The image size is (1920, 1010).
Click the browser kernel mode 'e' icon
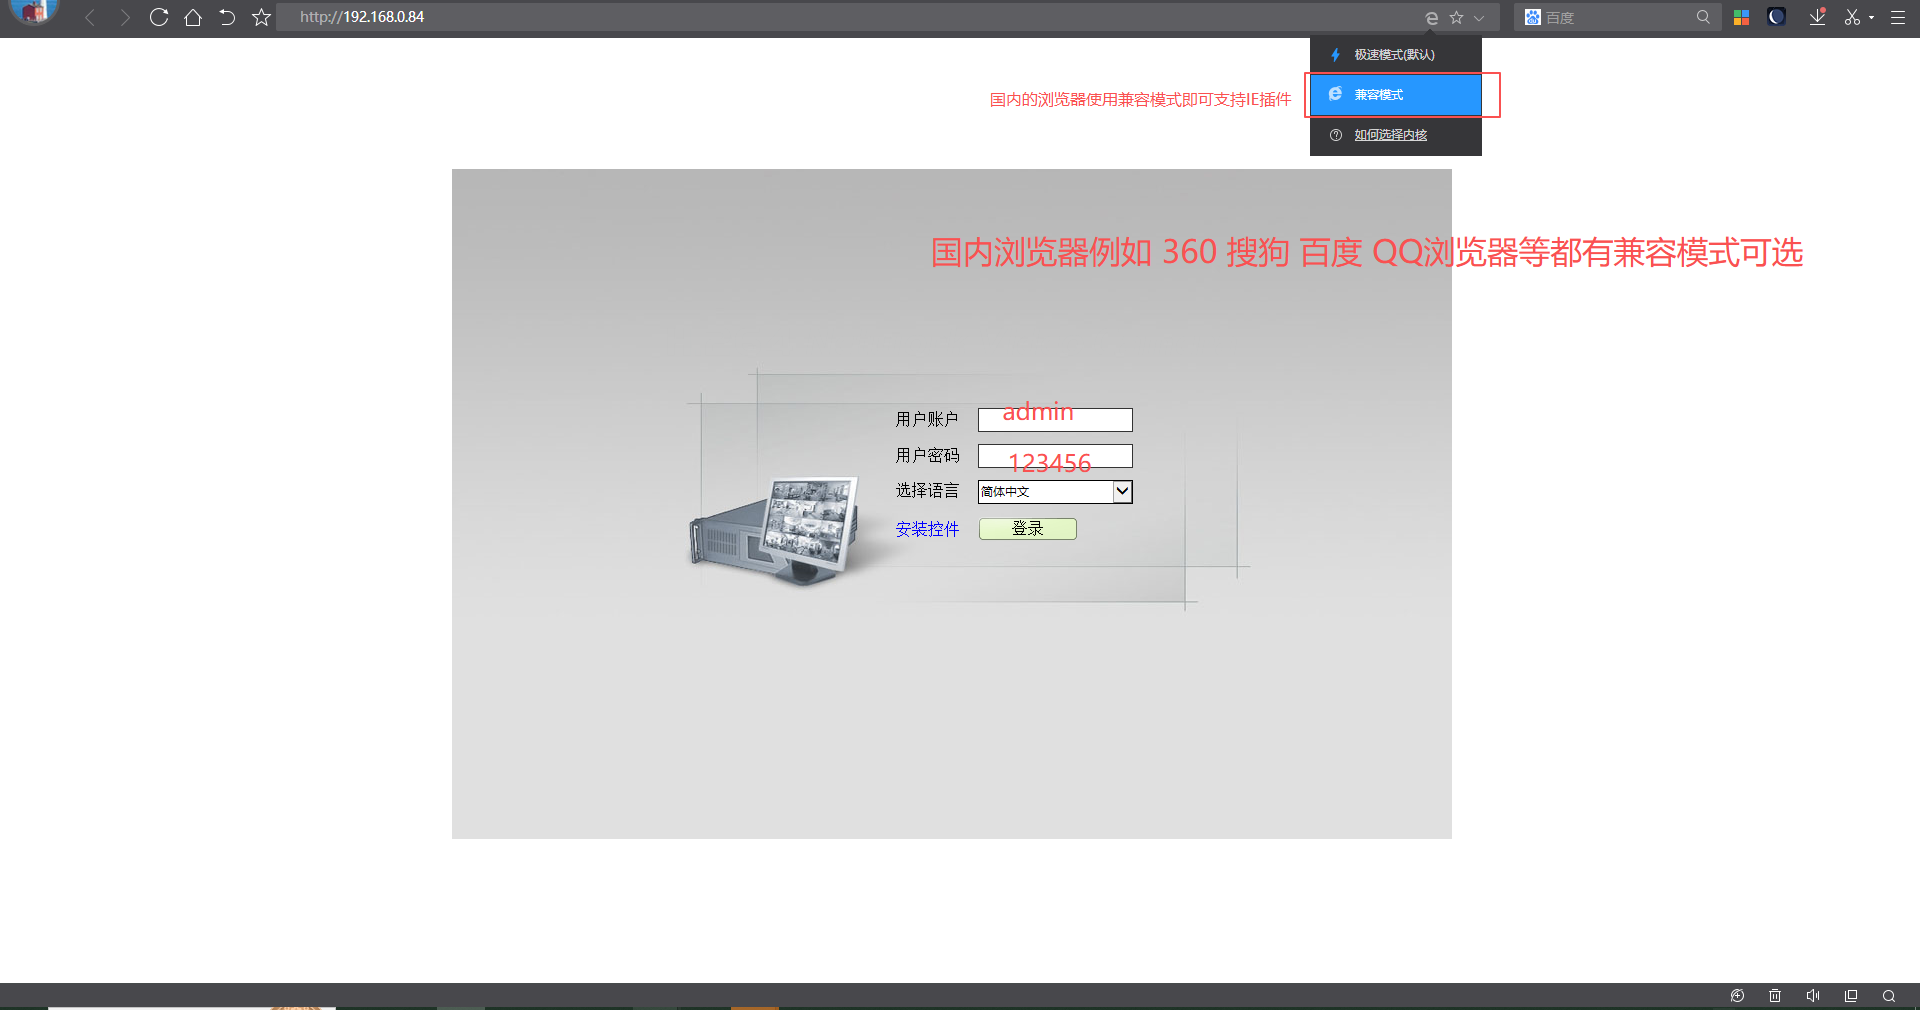coord(1431,17)
